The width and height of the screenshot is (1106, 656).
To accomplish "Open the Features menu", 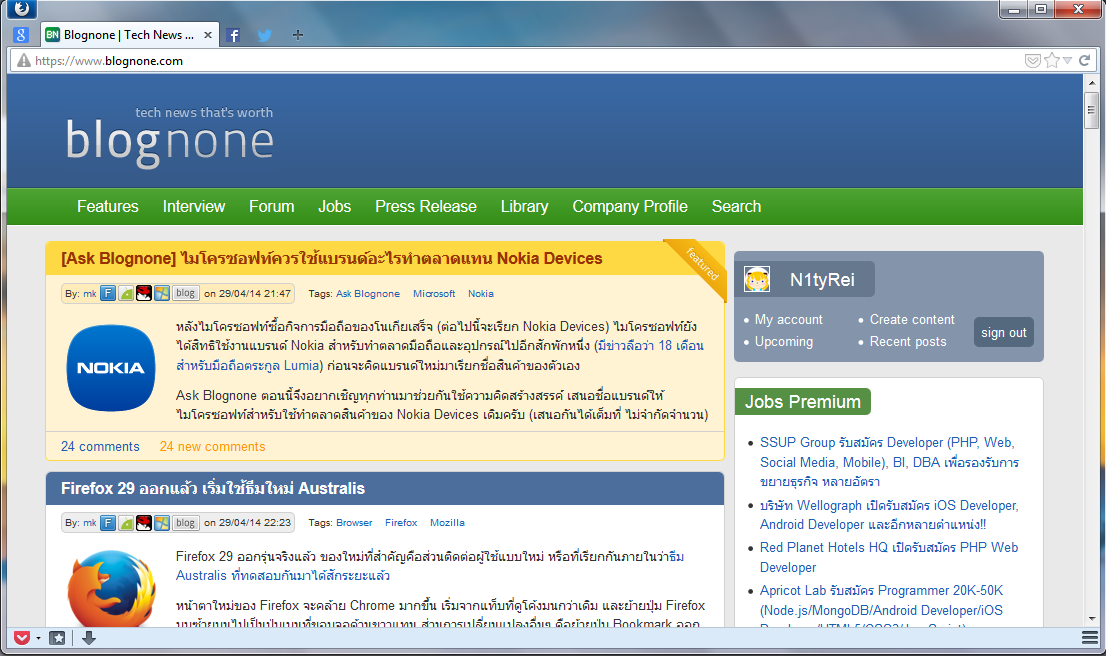I will [x=108, y=207].
